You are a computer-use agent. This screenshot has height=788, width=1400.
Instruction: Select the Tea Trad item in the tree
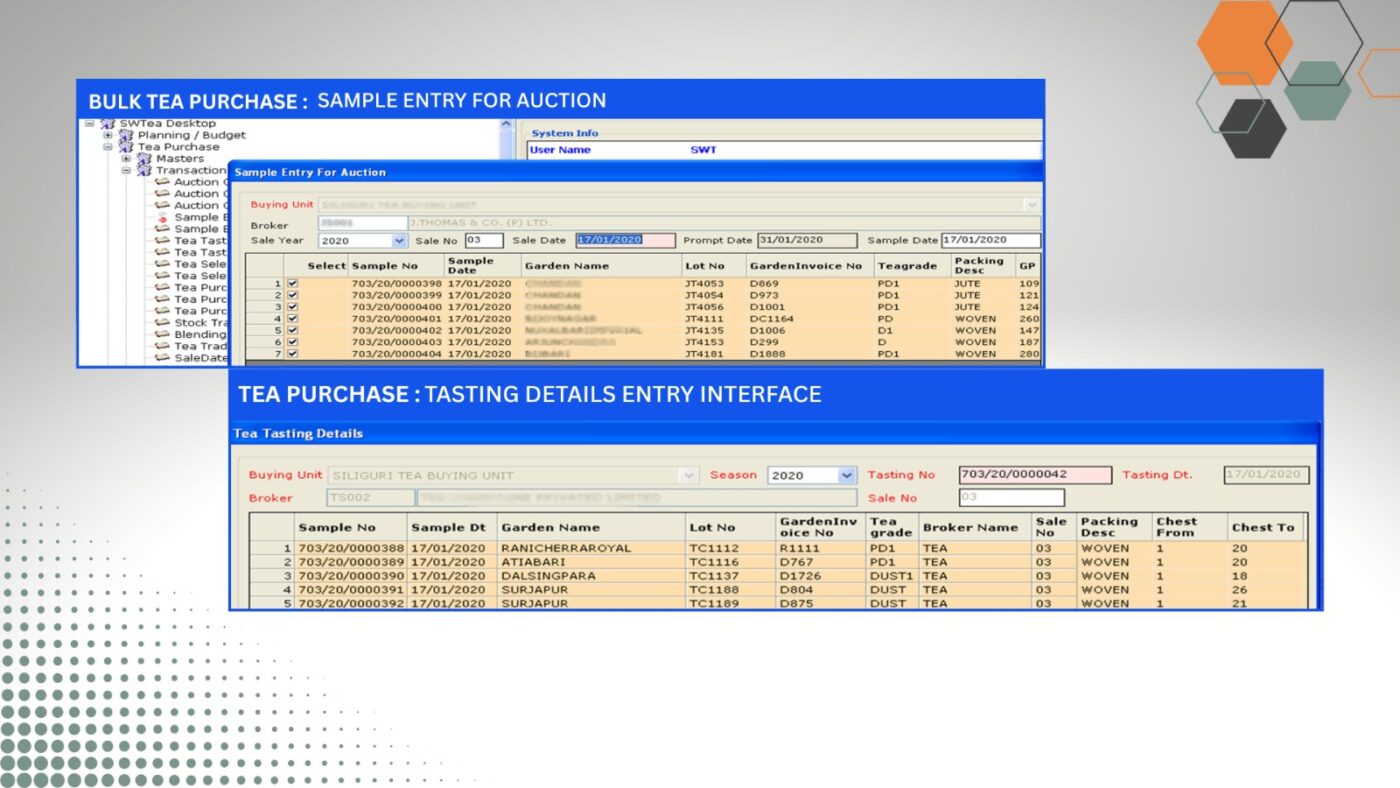point(200,346)
